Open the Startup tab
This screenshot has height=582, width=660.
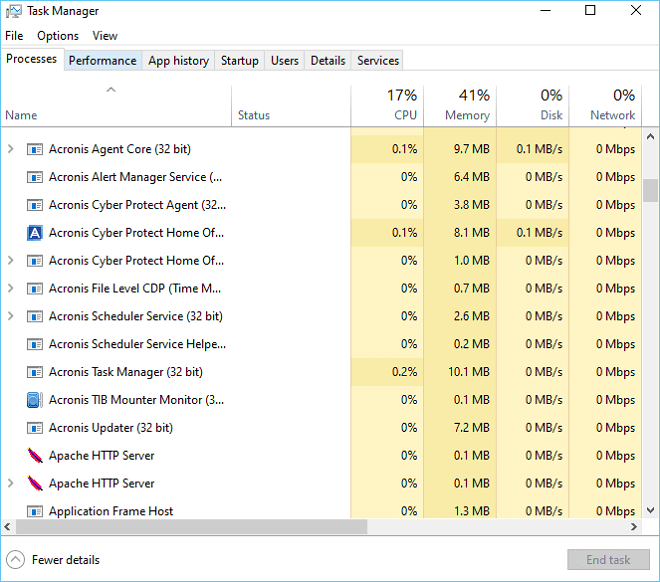(240, 60)
